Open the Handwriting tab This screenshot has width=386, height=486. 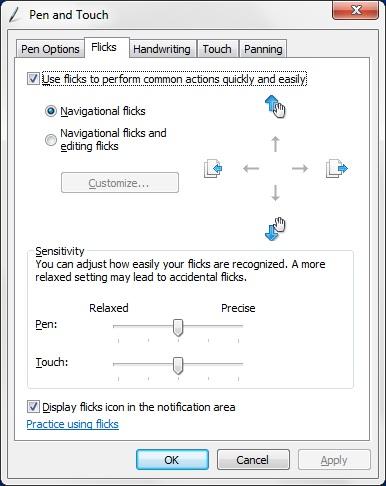pyautogui.click(x=162, y=49)
